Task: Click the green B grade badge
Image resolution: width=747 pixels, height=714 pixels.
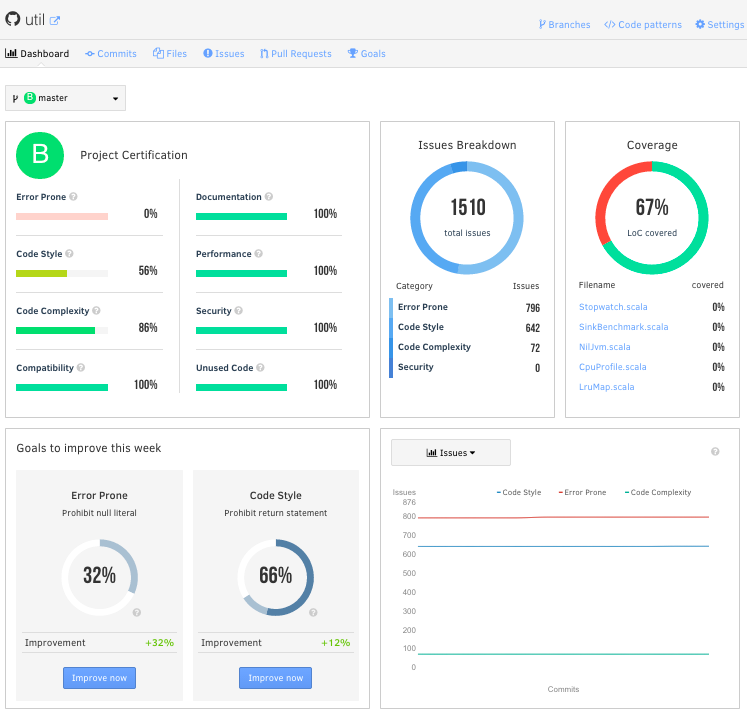Action: [x=40, y=154]
